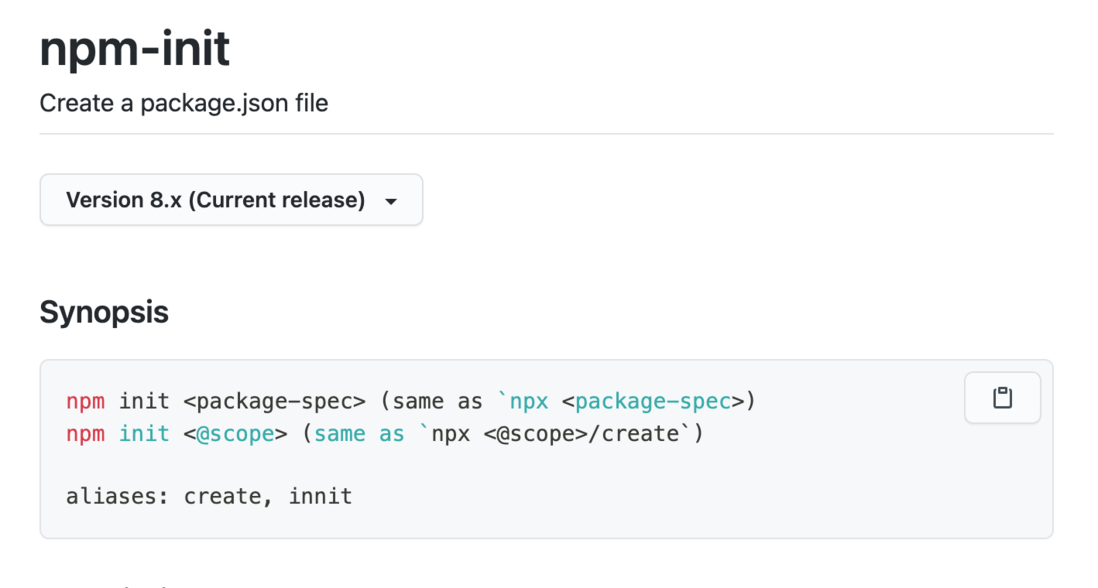The width and height of the screenshot is (1098, 588).
Task: Select the 'Create a package.json file' description
Action: [x=183, y=103]
